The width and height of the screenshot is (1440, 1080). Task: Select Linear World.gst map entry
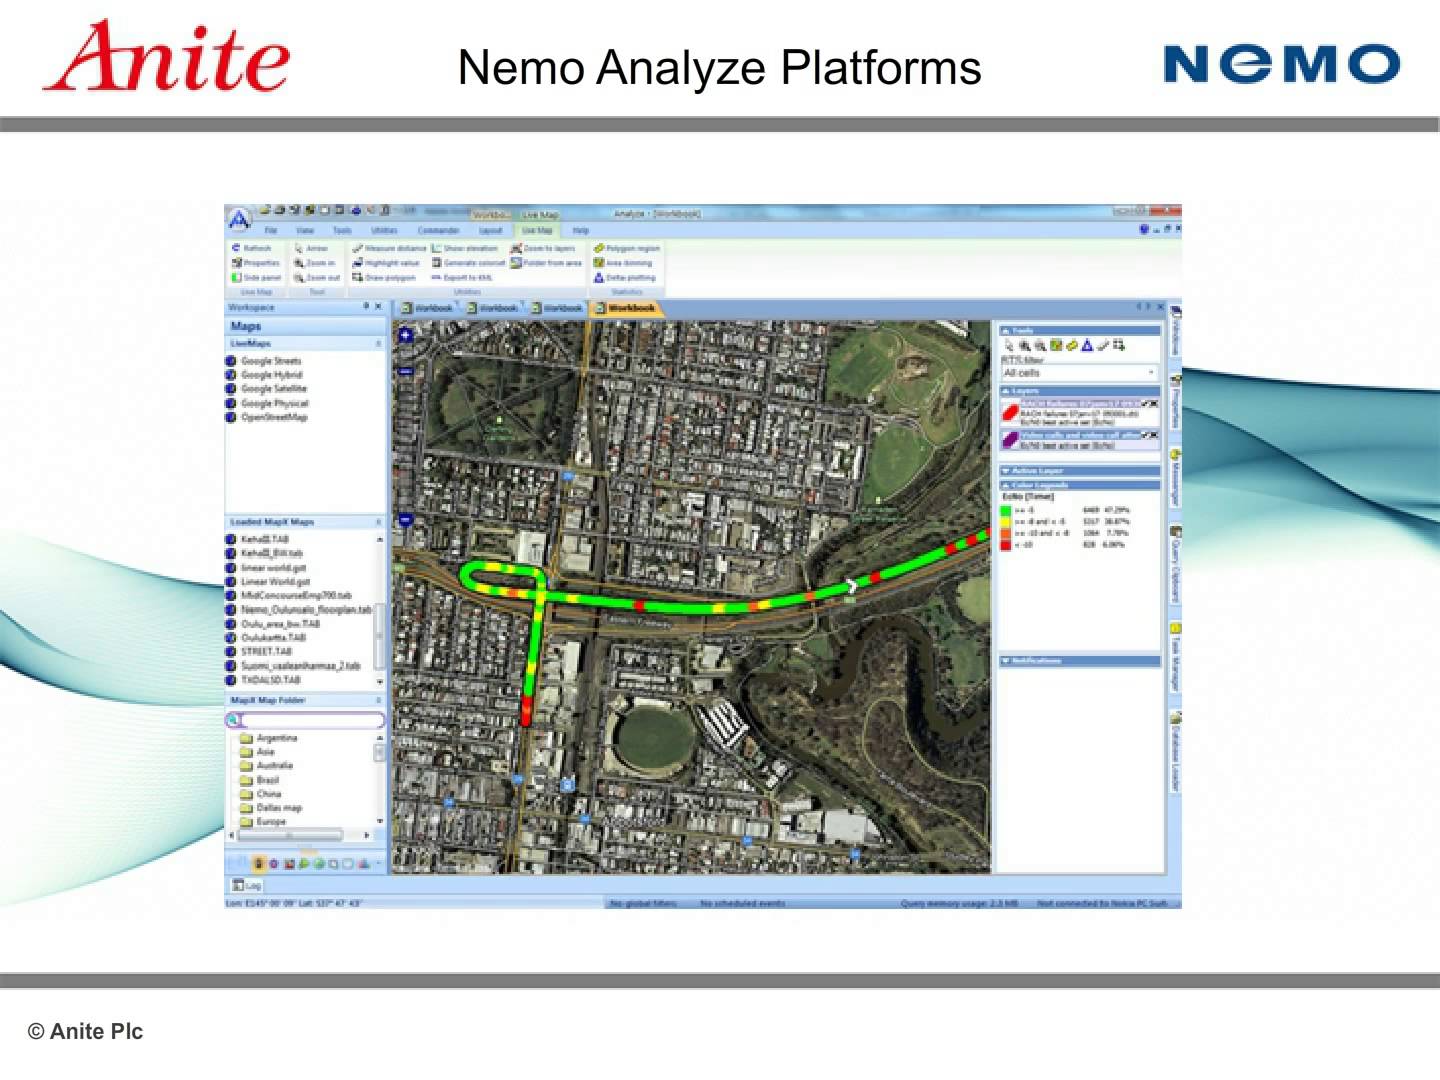pyautogui.click(x=269, y=581)
